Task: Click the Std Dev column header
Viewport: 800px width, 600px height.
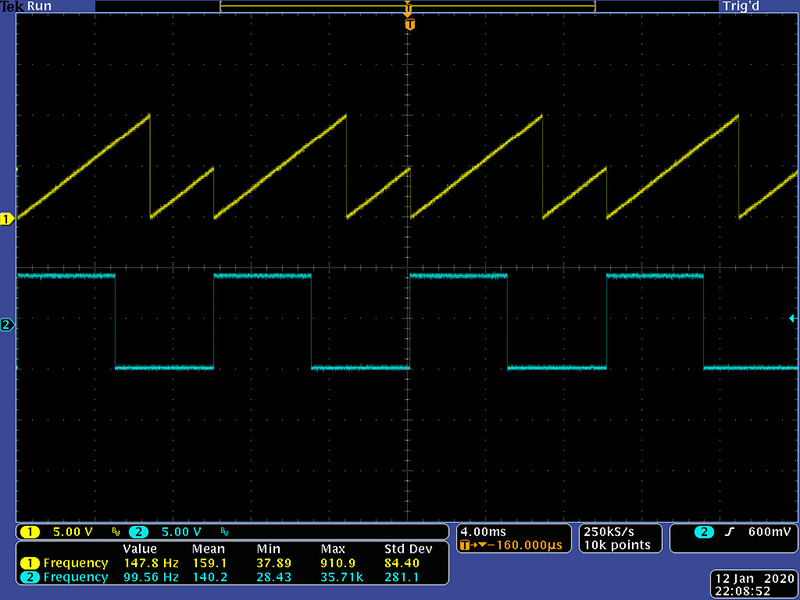Action: (407, 549)
